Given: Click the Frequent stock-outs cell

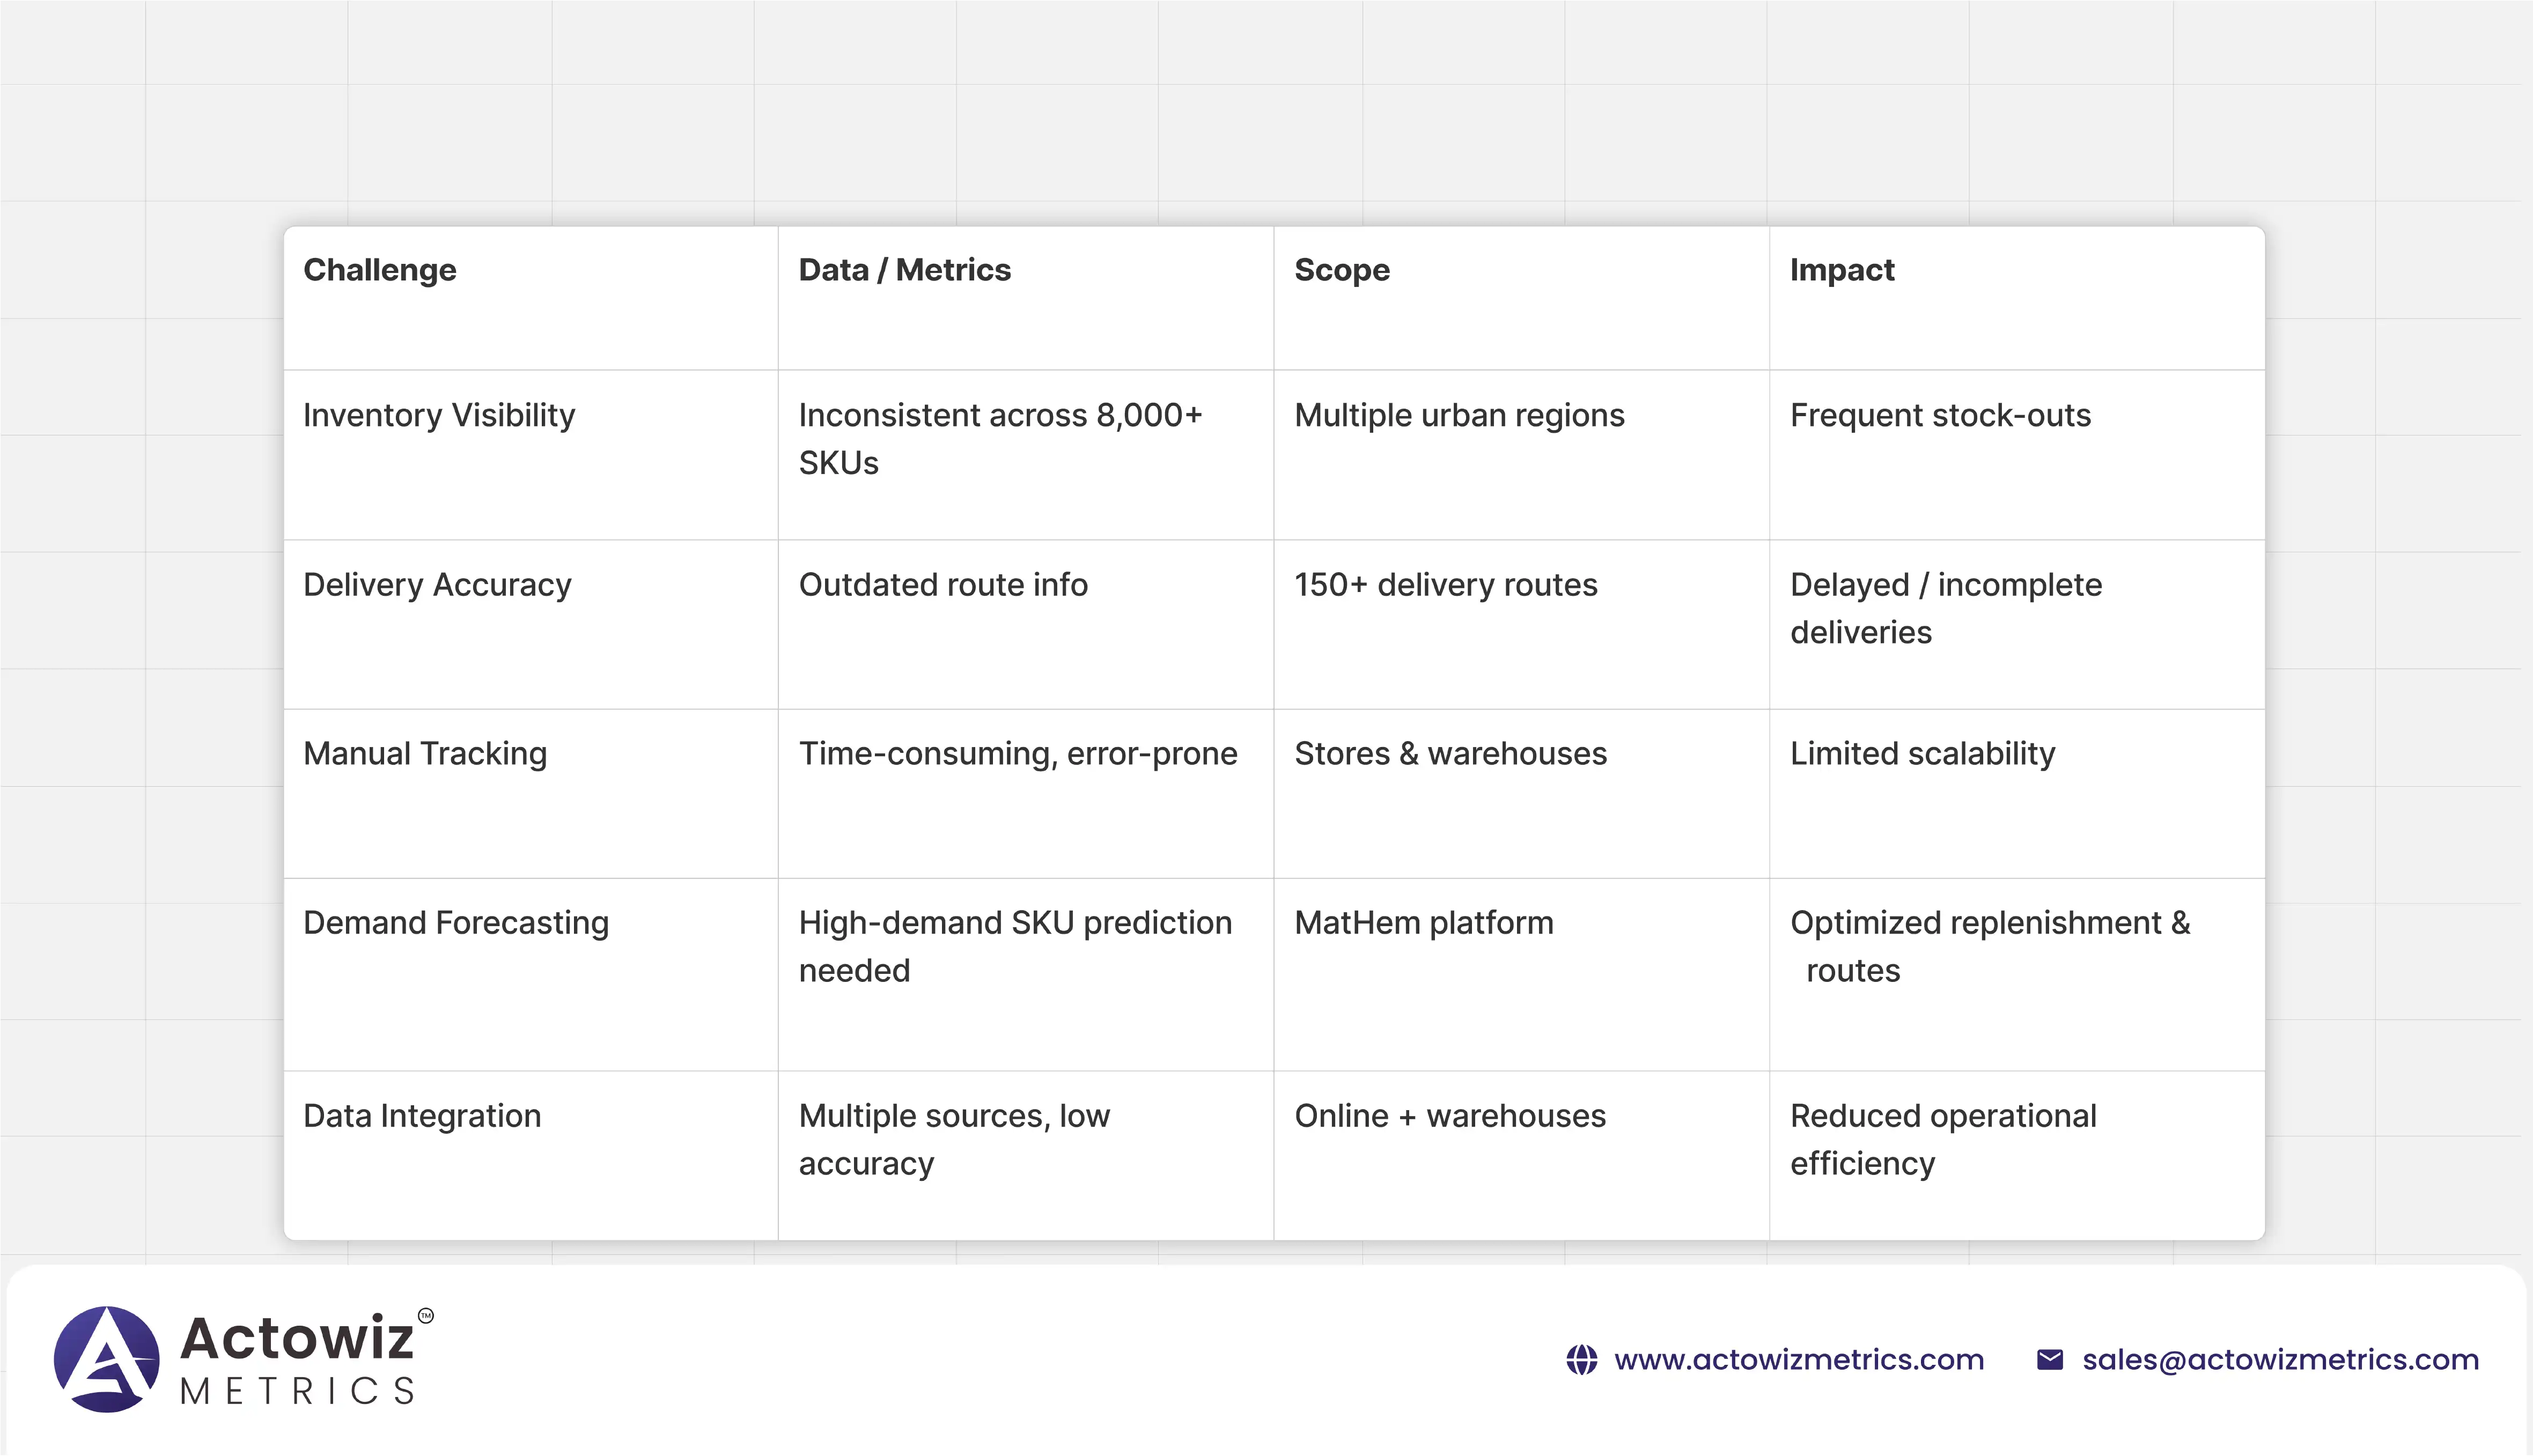Looking at the screenshot, I should (x=1939, y=415).
